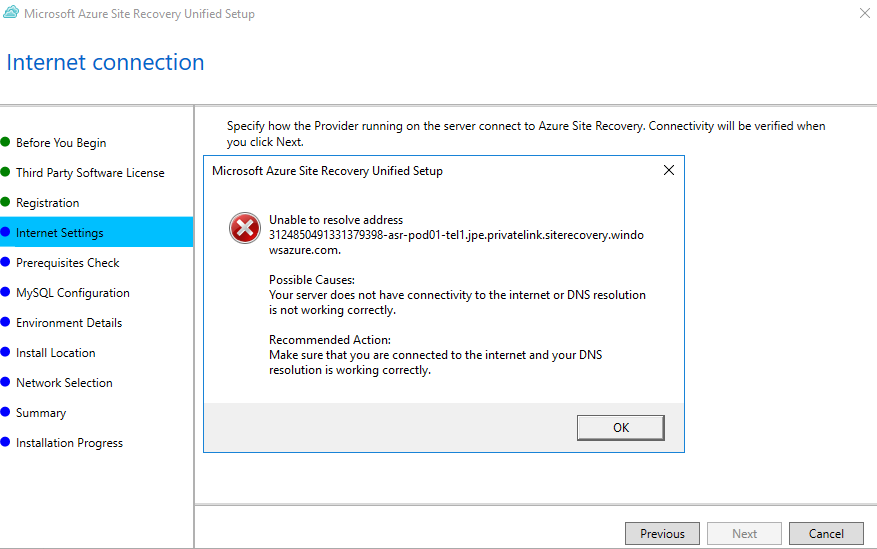Click the 'Unable to resolve address' text
Screen dimensions: 877x549
point(336,220)
